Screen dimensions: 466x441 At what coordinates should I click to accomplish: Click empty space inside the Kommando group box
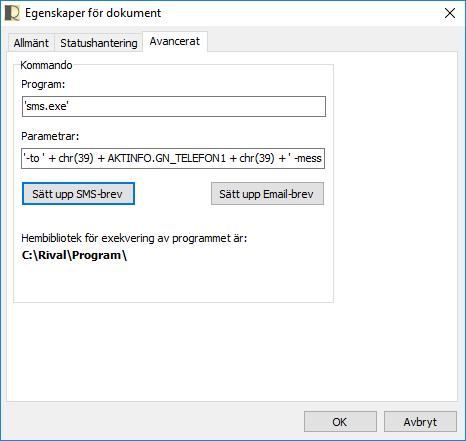pyautogui.click(x=173, y=283)
